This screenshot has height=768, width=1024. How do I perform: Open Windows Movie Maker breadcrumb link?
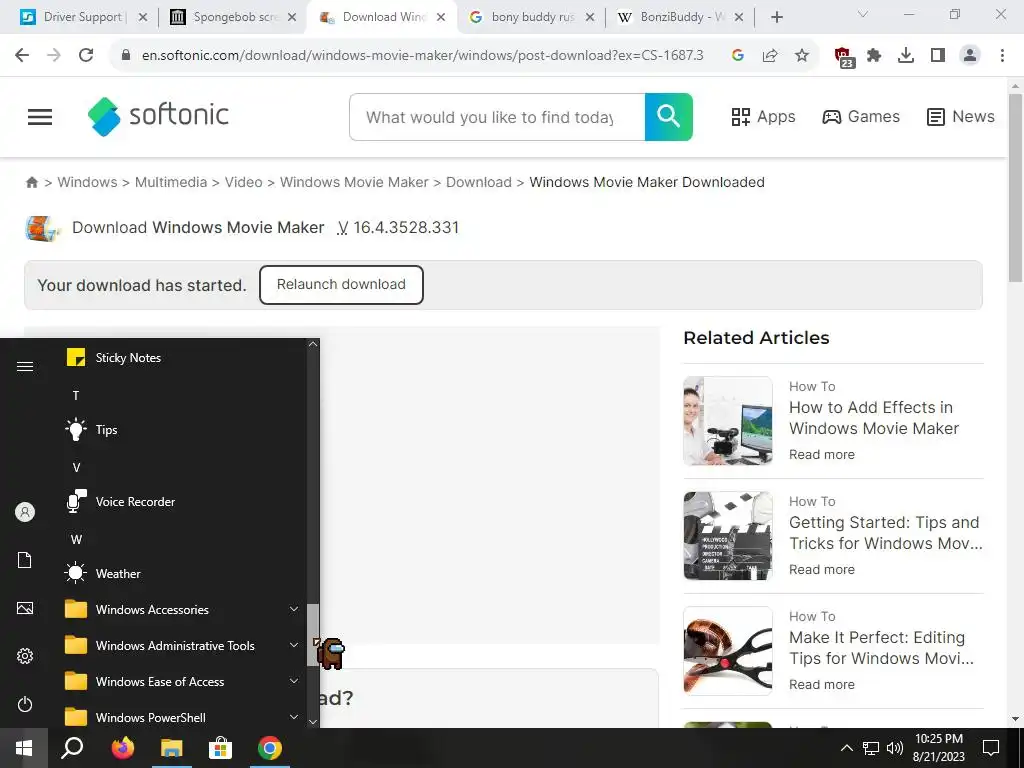[354, 182]
